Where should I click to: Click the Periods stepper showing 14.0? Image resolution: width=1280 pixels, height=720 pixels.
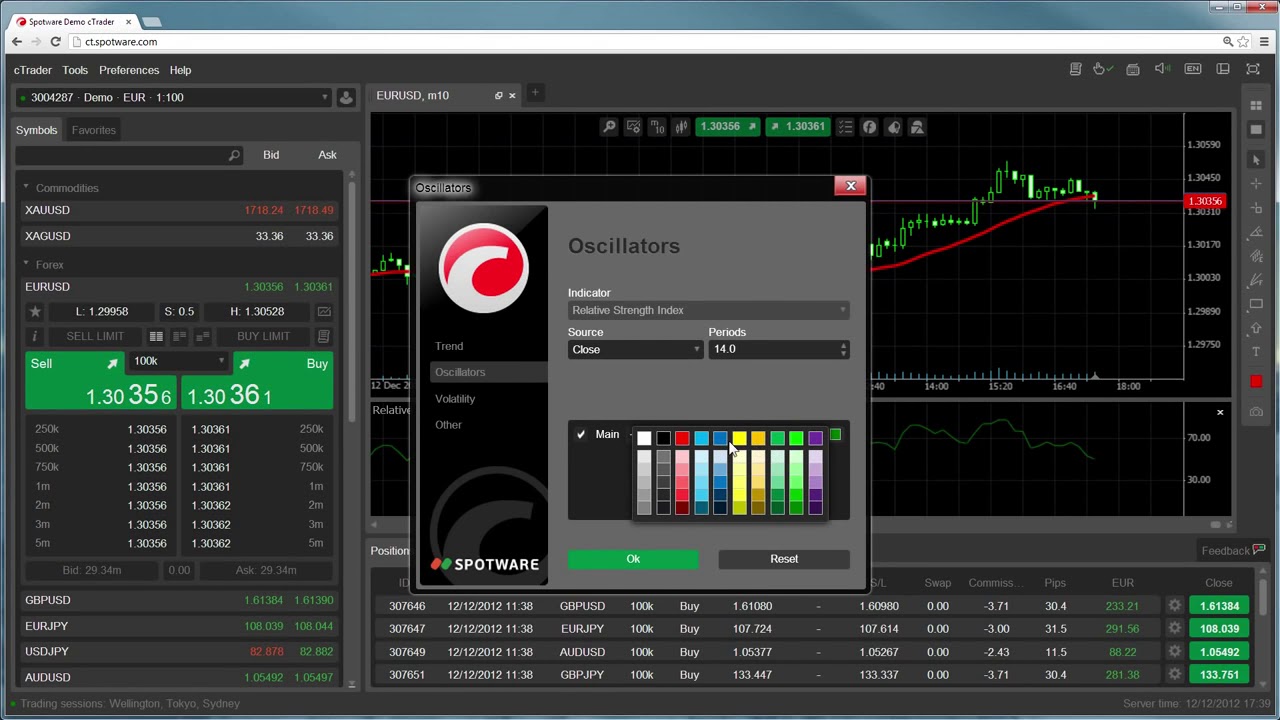tap(779, 349)
